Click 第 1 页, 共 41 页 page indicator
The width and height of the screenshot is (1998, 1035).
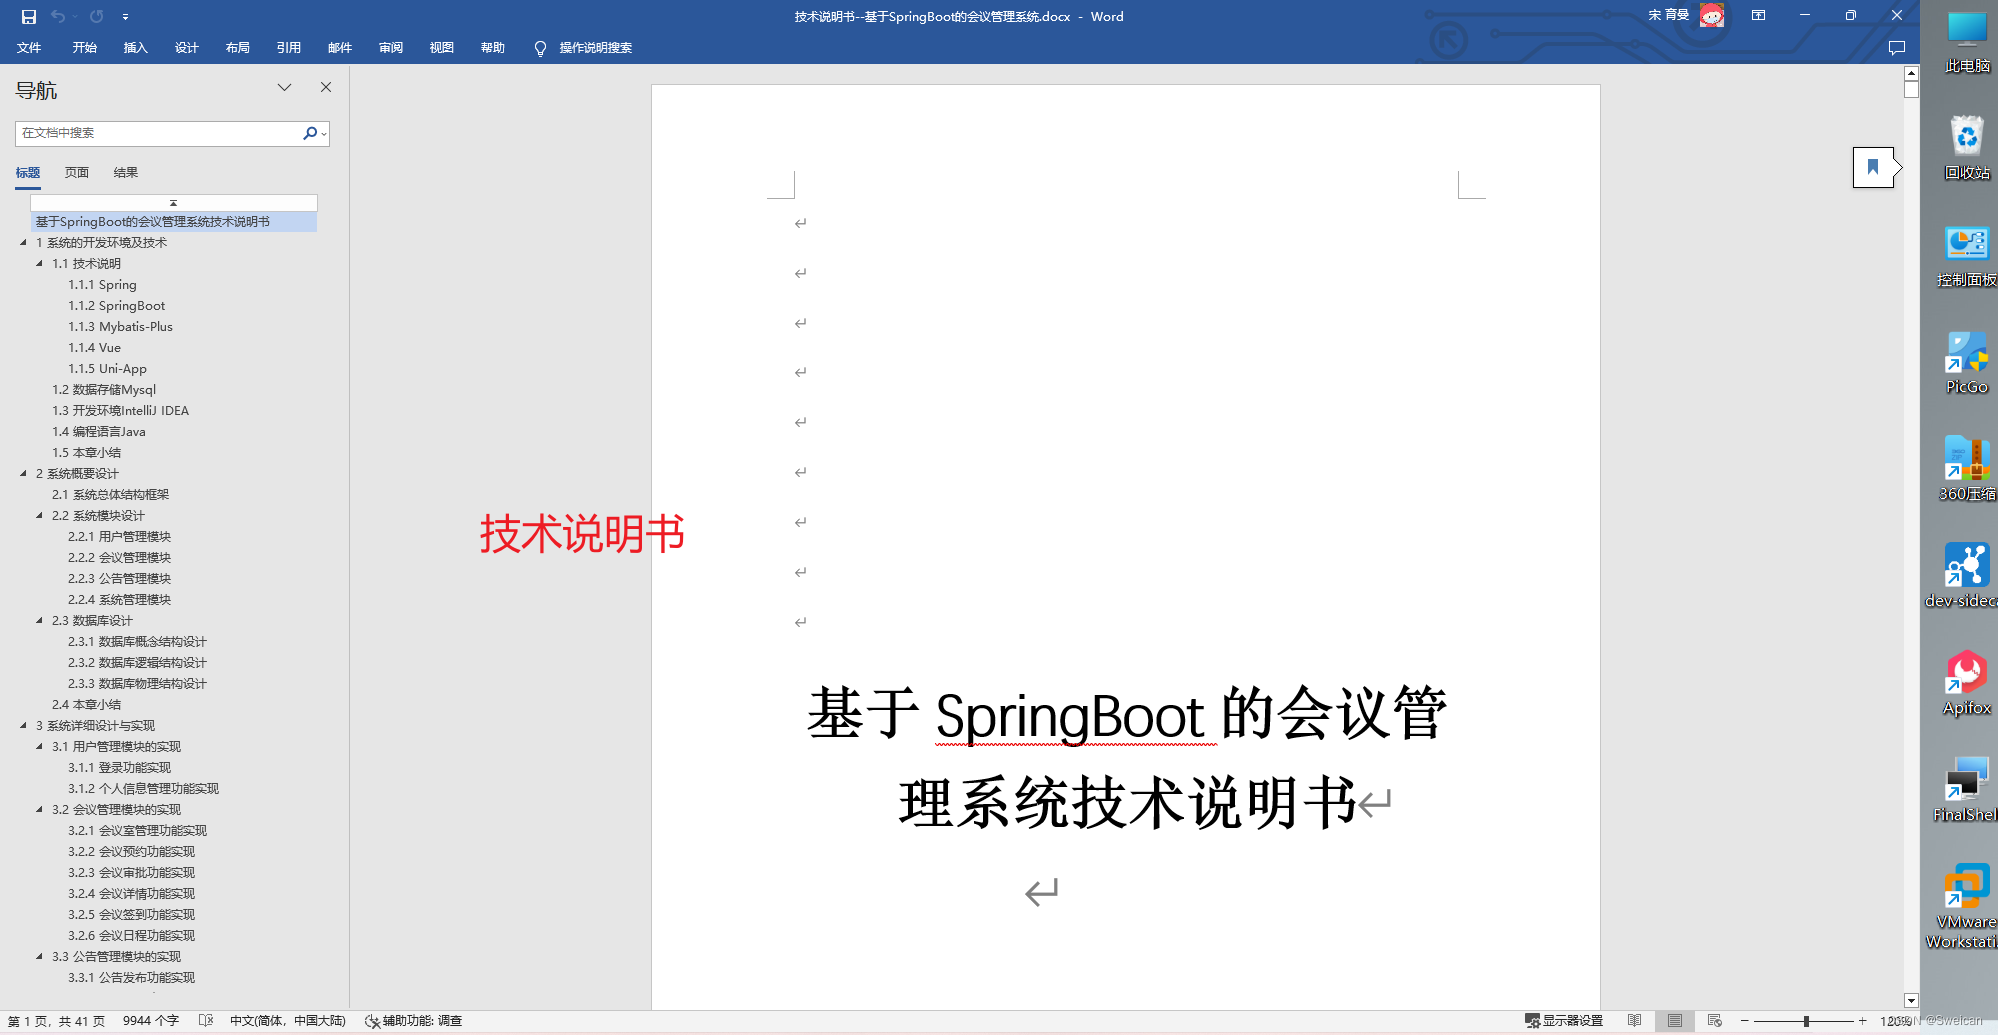coord(57,1021)
